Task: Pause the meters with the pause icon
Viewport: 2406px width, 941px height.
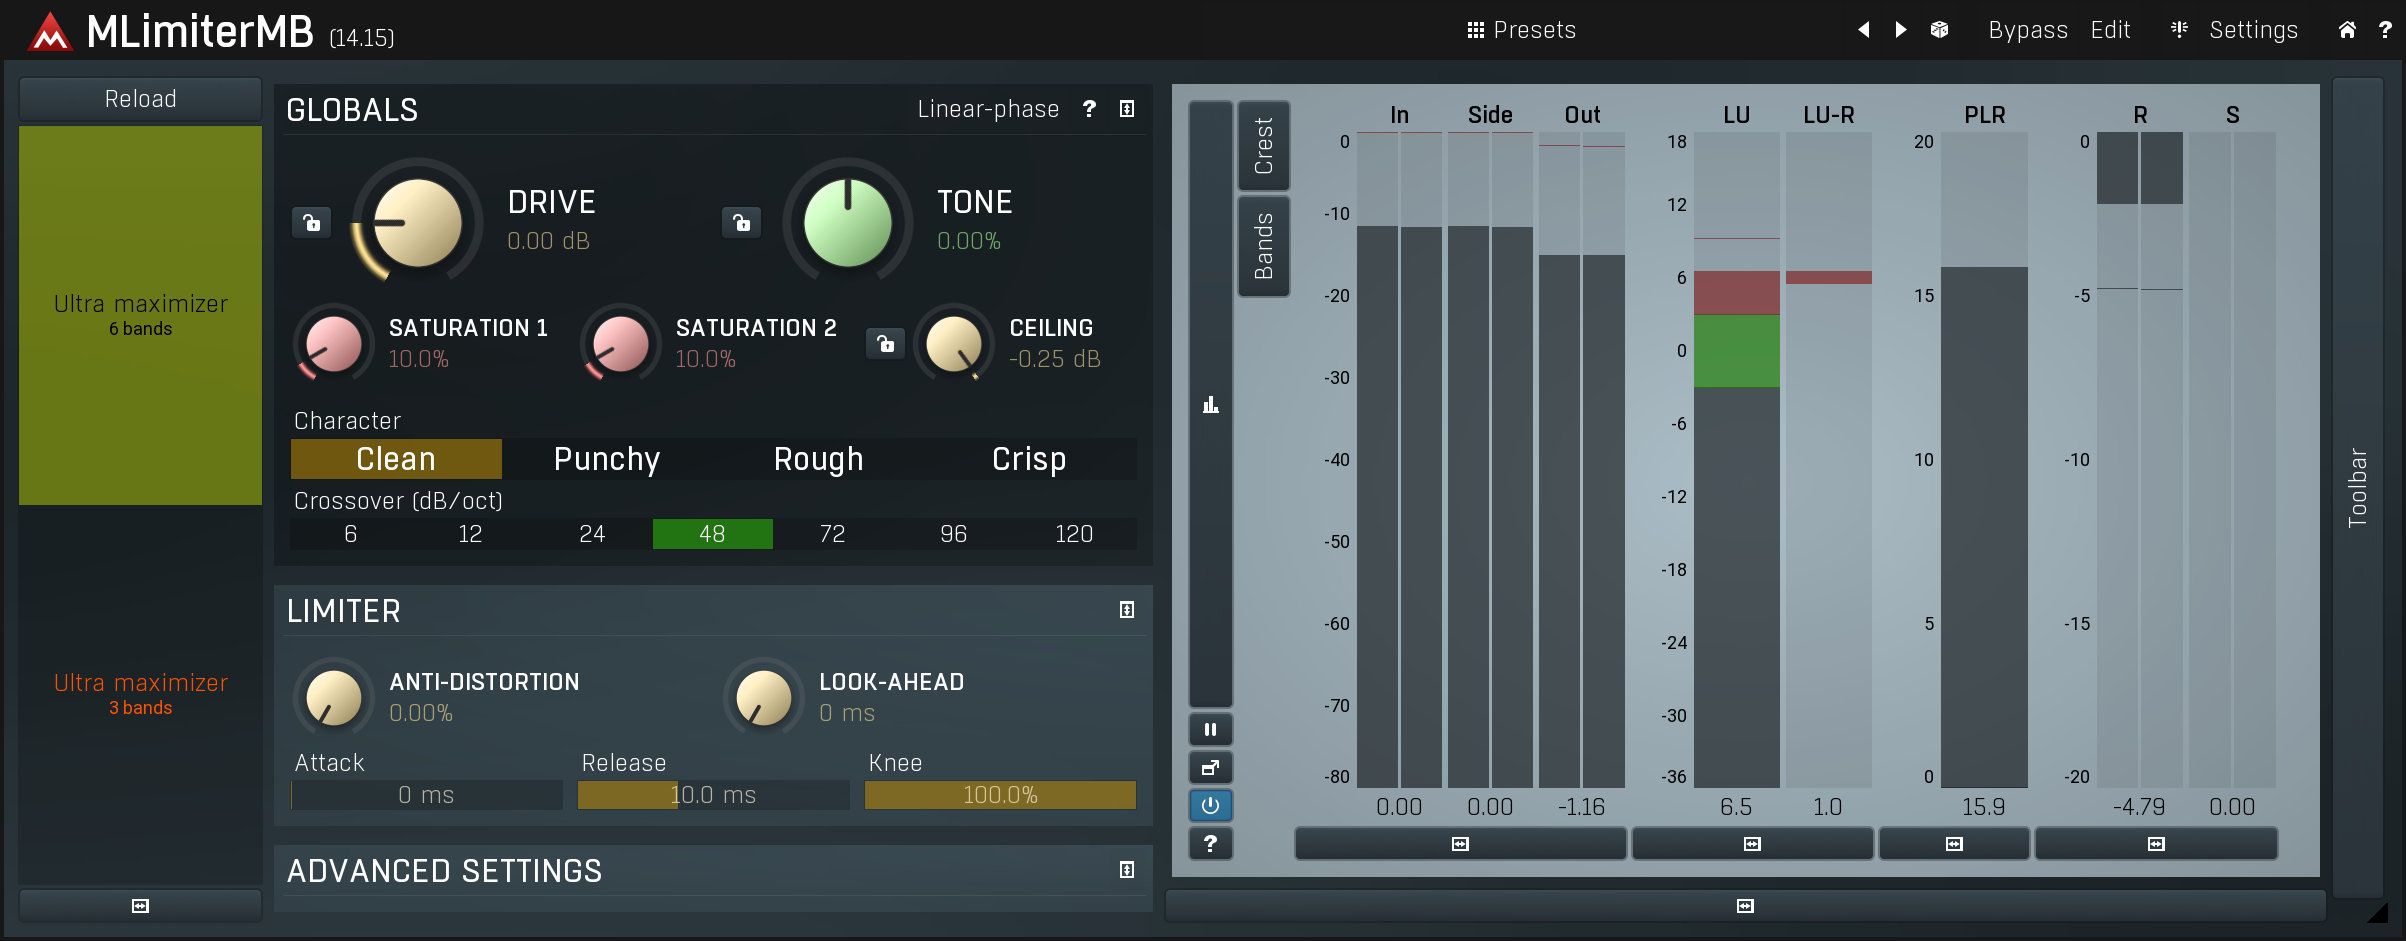Action: tap(1210, 730)
